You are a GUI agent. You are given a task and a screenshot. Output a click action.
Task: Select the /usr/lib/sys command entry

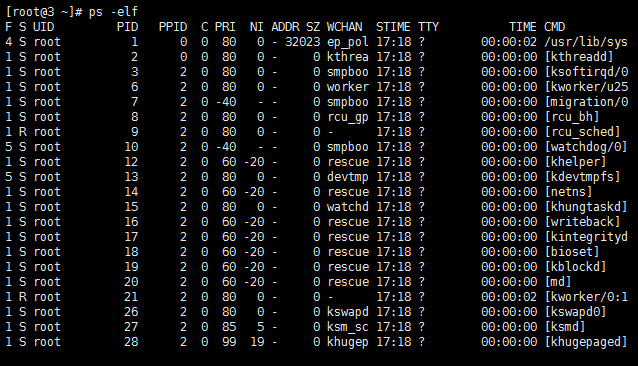click(x=586, y=42)
